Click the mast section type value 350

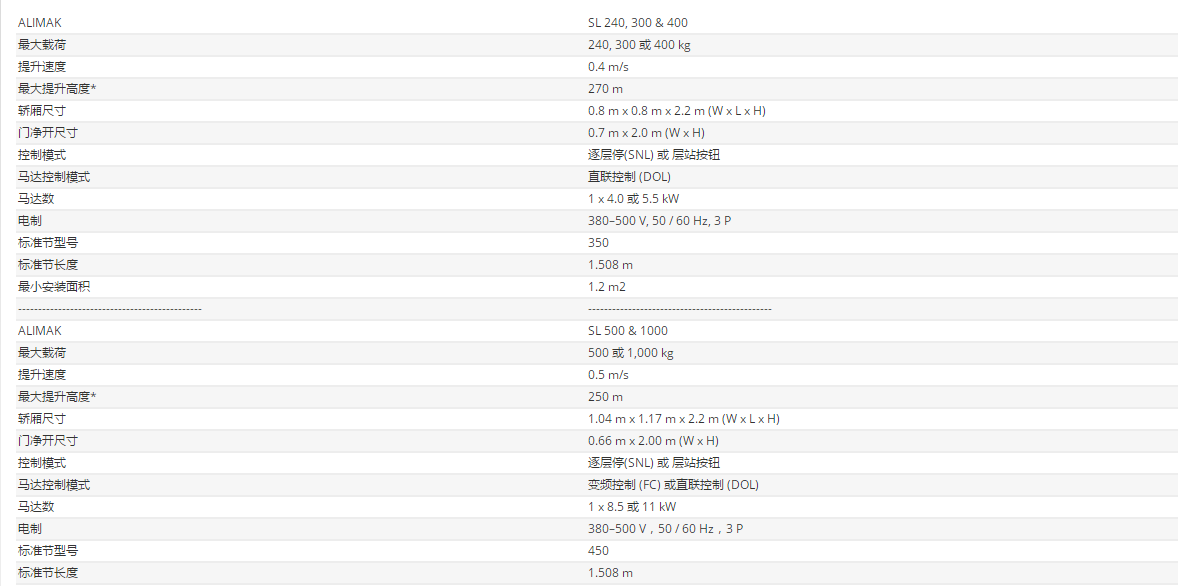[599, 243]
